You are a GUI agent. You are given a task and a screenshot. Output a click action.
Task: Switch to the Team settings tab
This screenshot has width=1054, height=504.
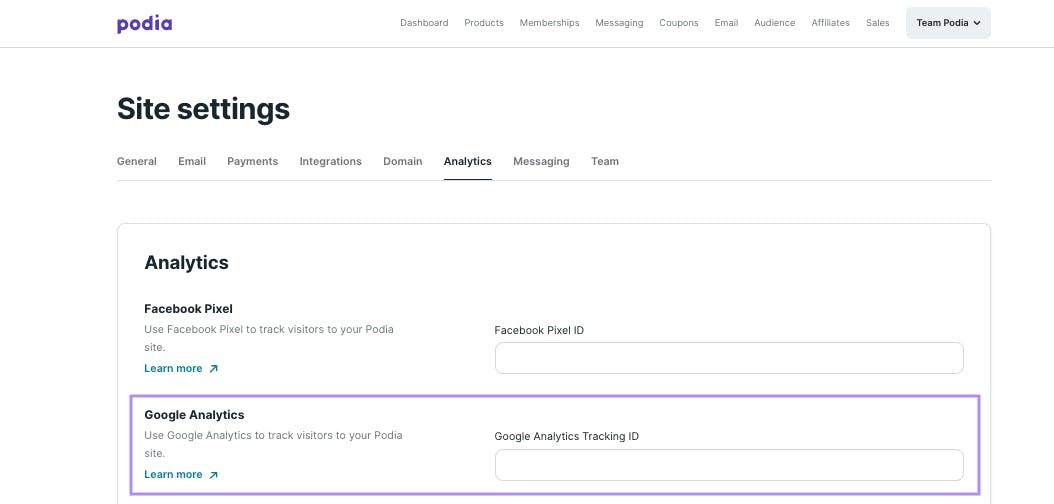tap(605, 161)
